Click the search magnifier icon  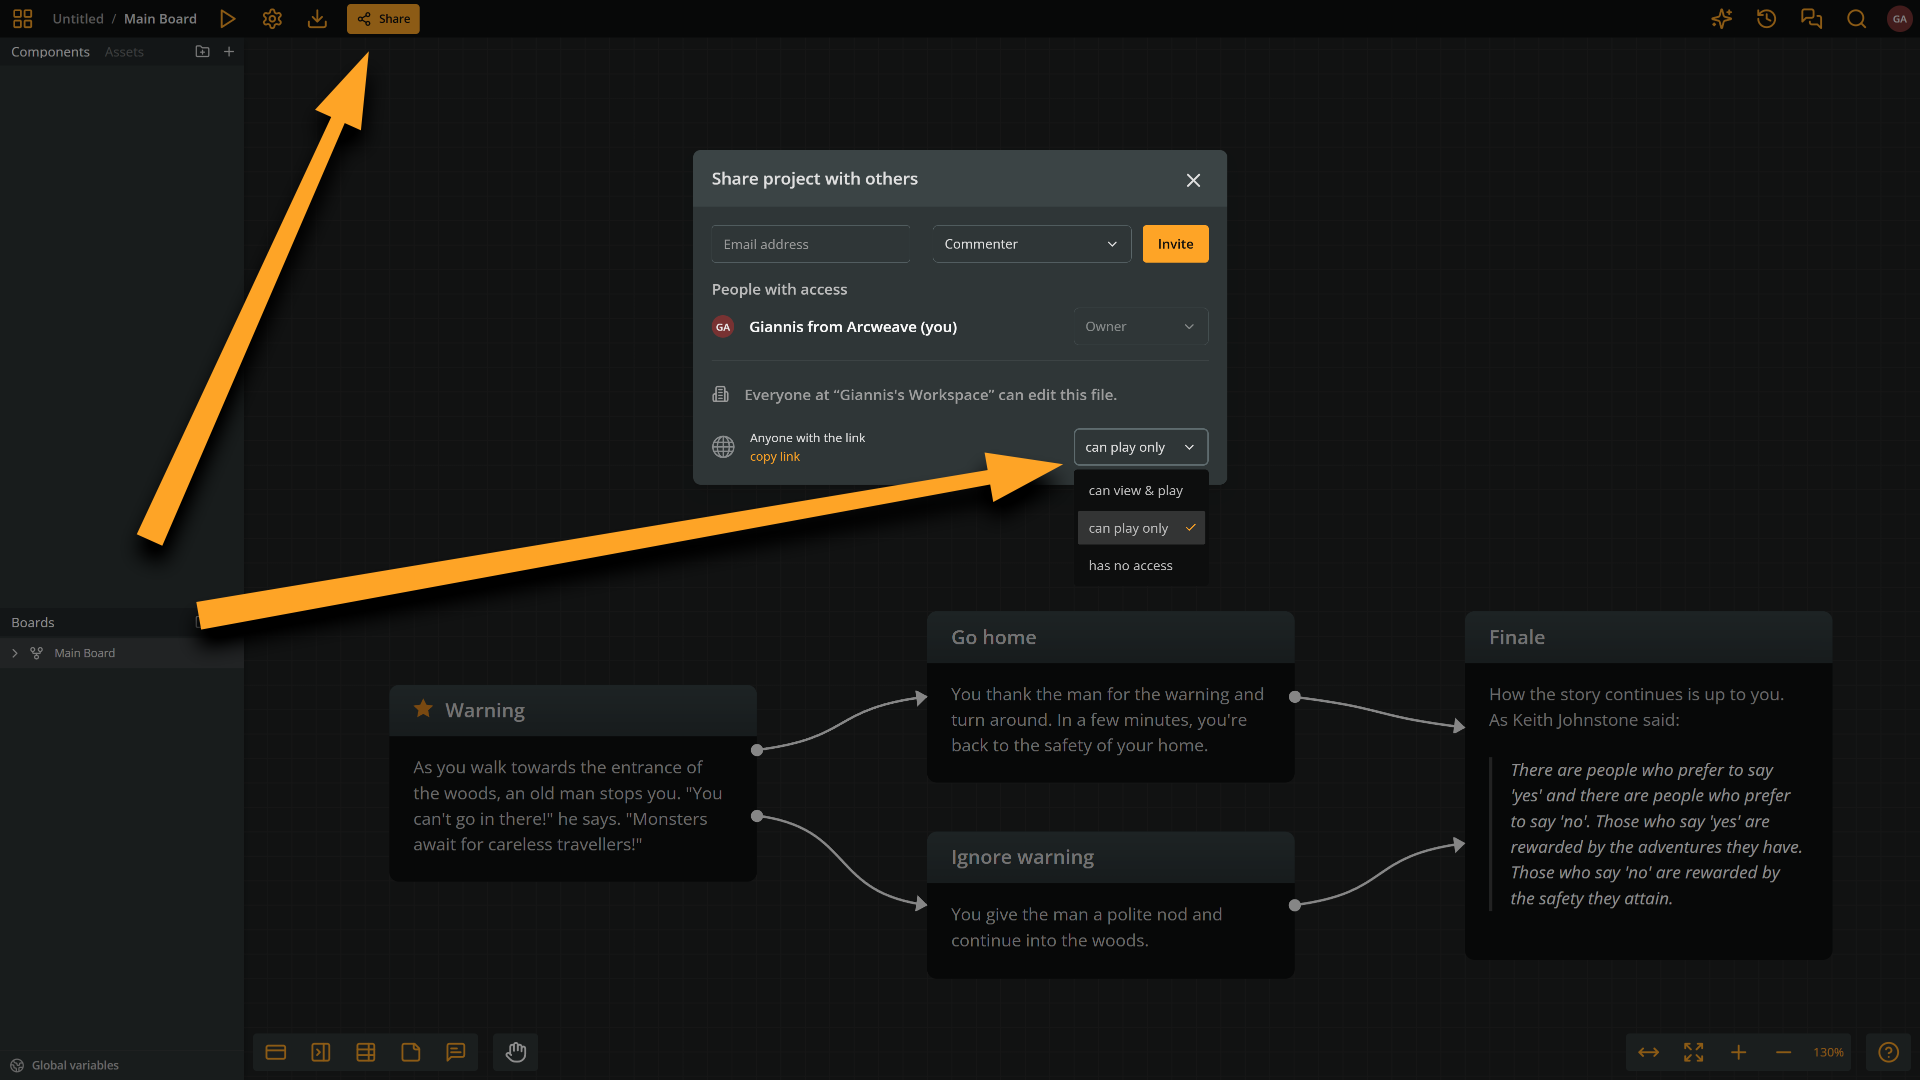1856,19
